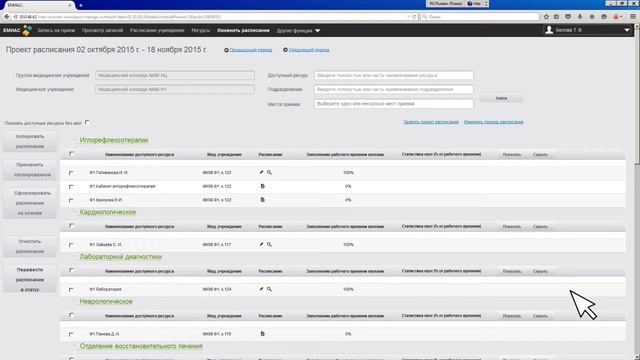Open the 'Расписание учреждения' menu
The image size is (640, 360).
(x=157, y=30)
